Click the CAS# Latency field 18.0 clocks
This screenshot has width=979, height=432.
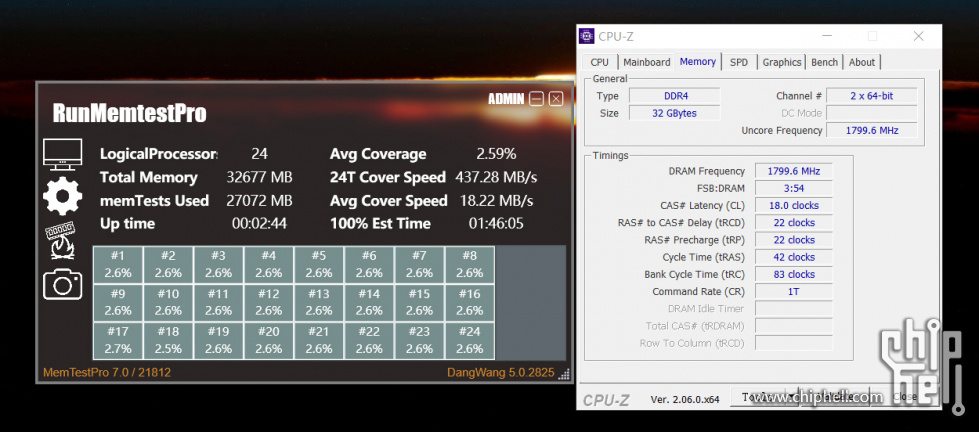794,205
